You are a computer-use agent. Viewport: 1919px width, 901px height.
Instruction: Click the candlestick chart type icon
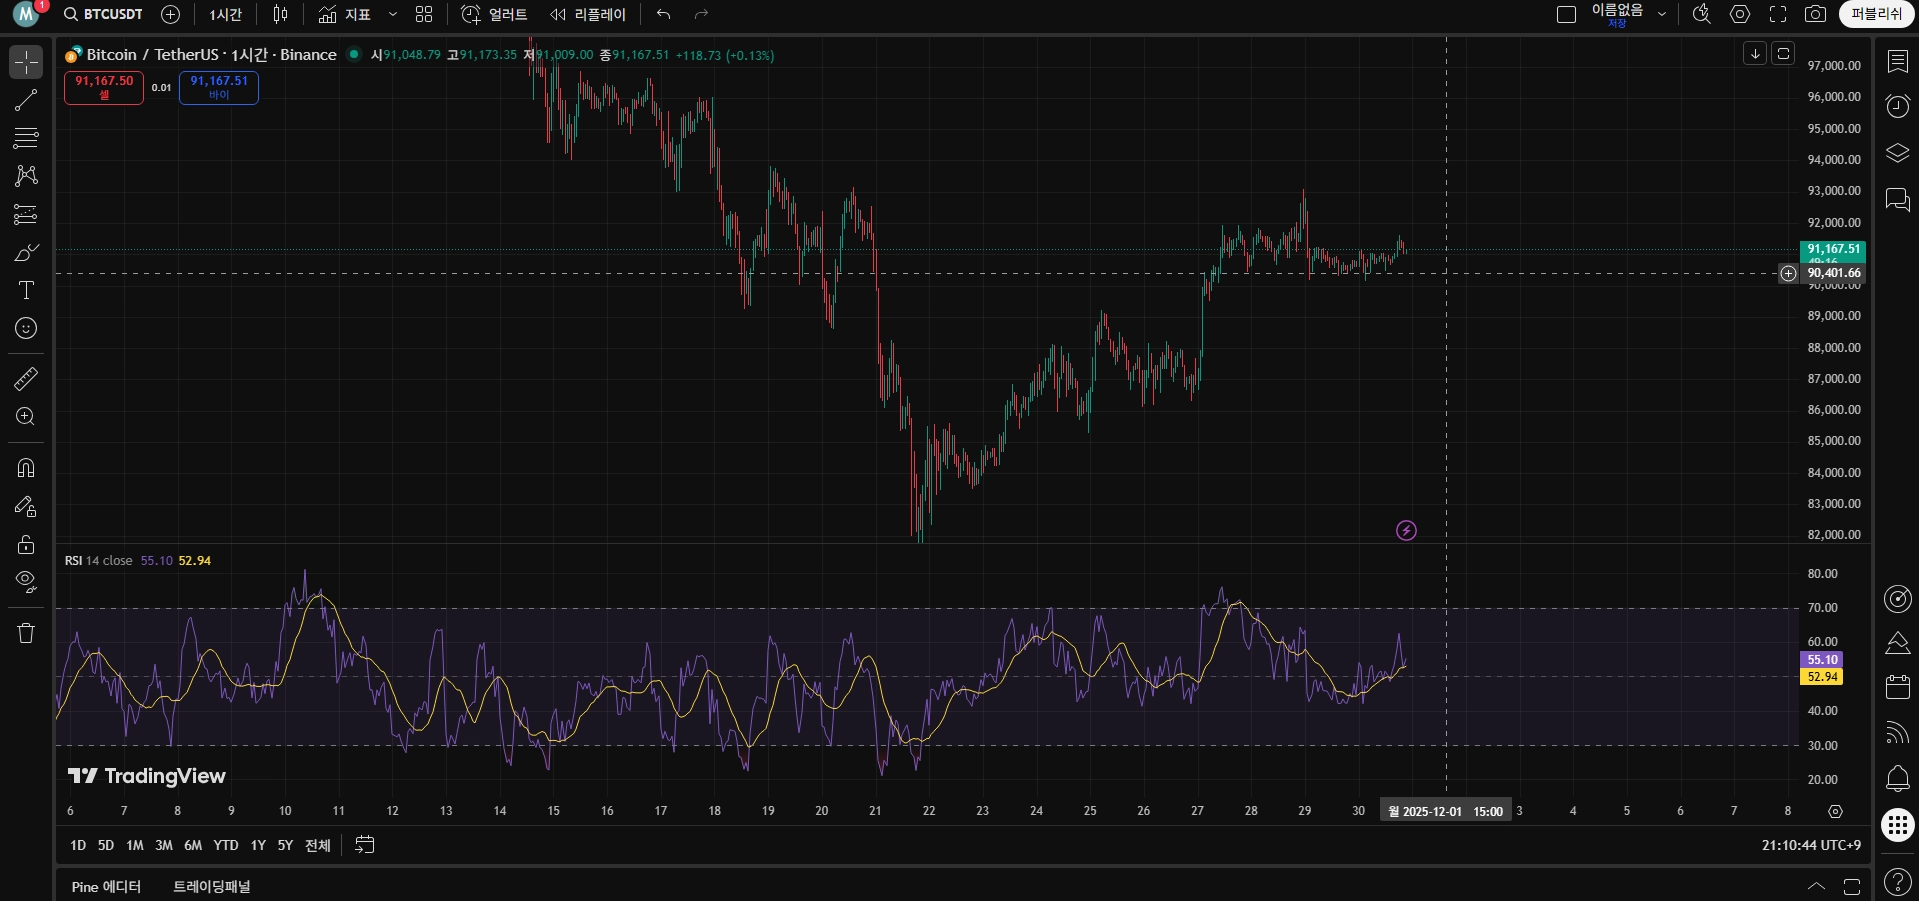point(281,14)
